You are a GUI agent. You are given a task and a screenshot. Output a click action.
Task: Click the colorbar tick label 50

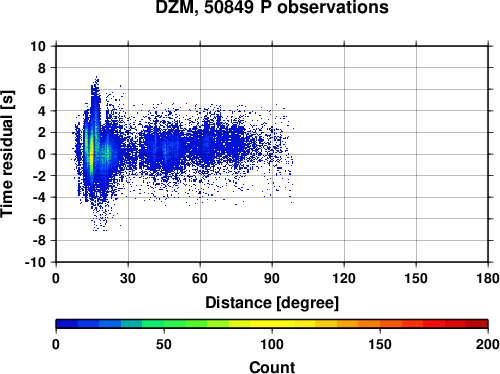(164, 344)
